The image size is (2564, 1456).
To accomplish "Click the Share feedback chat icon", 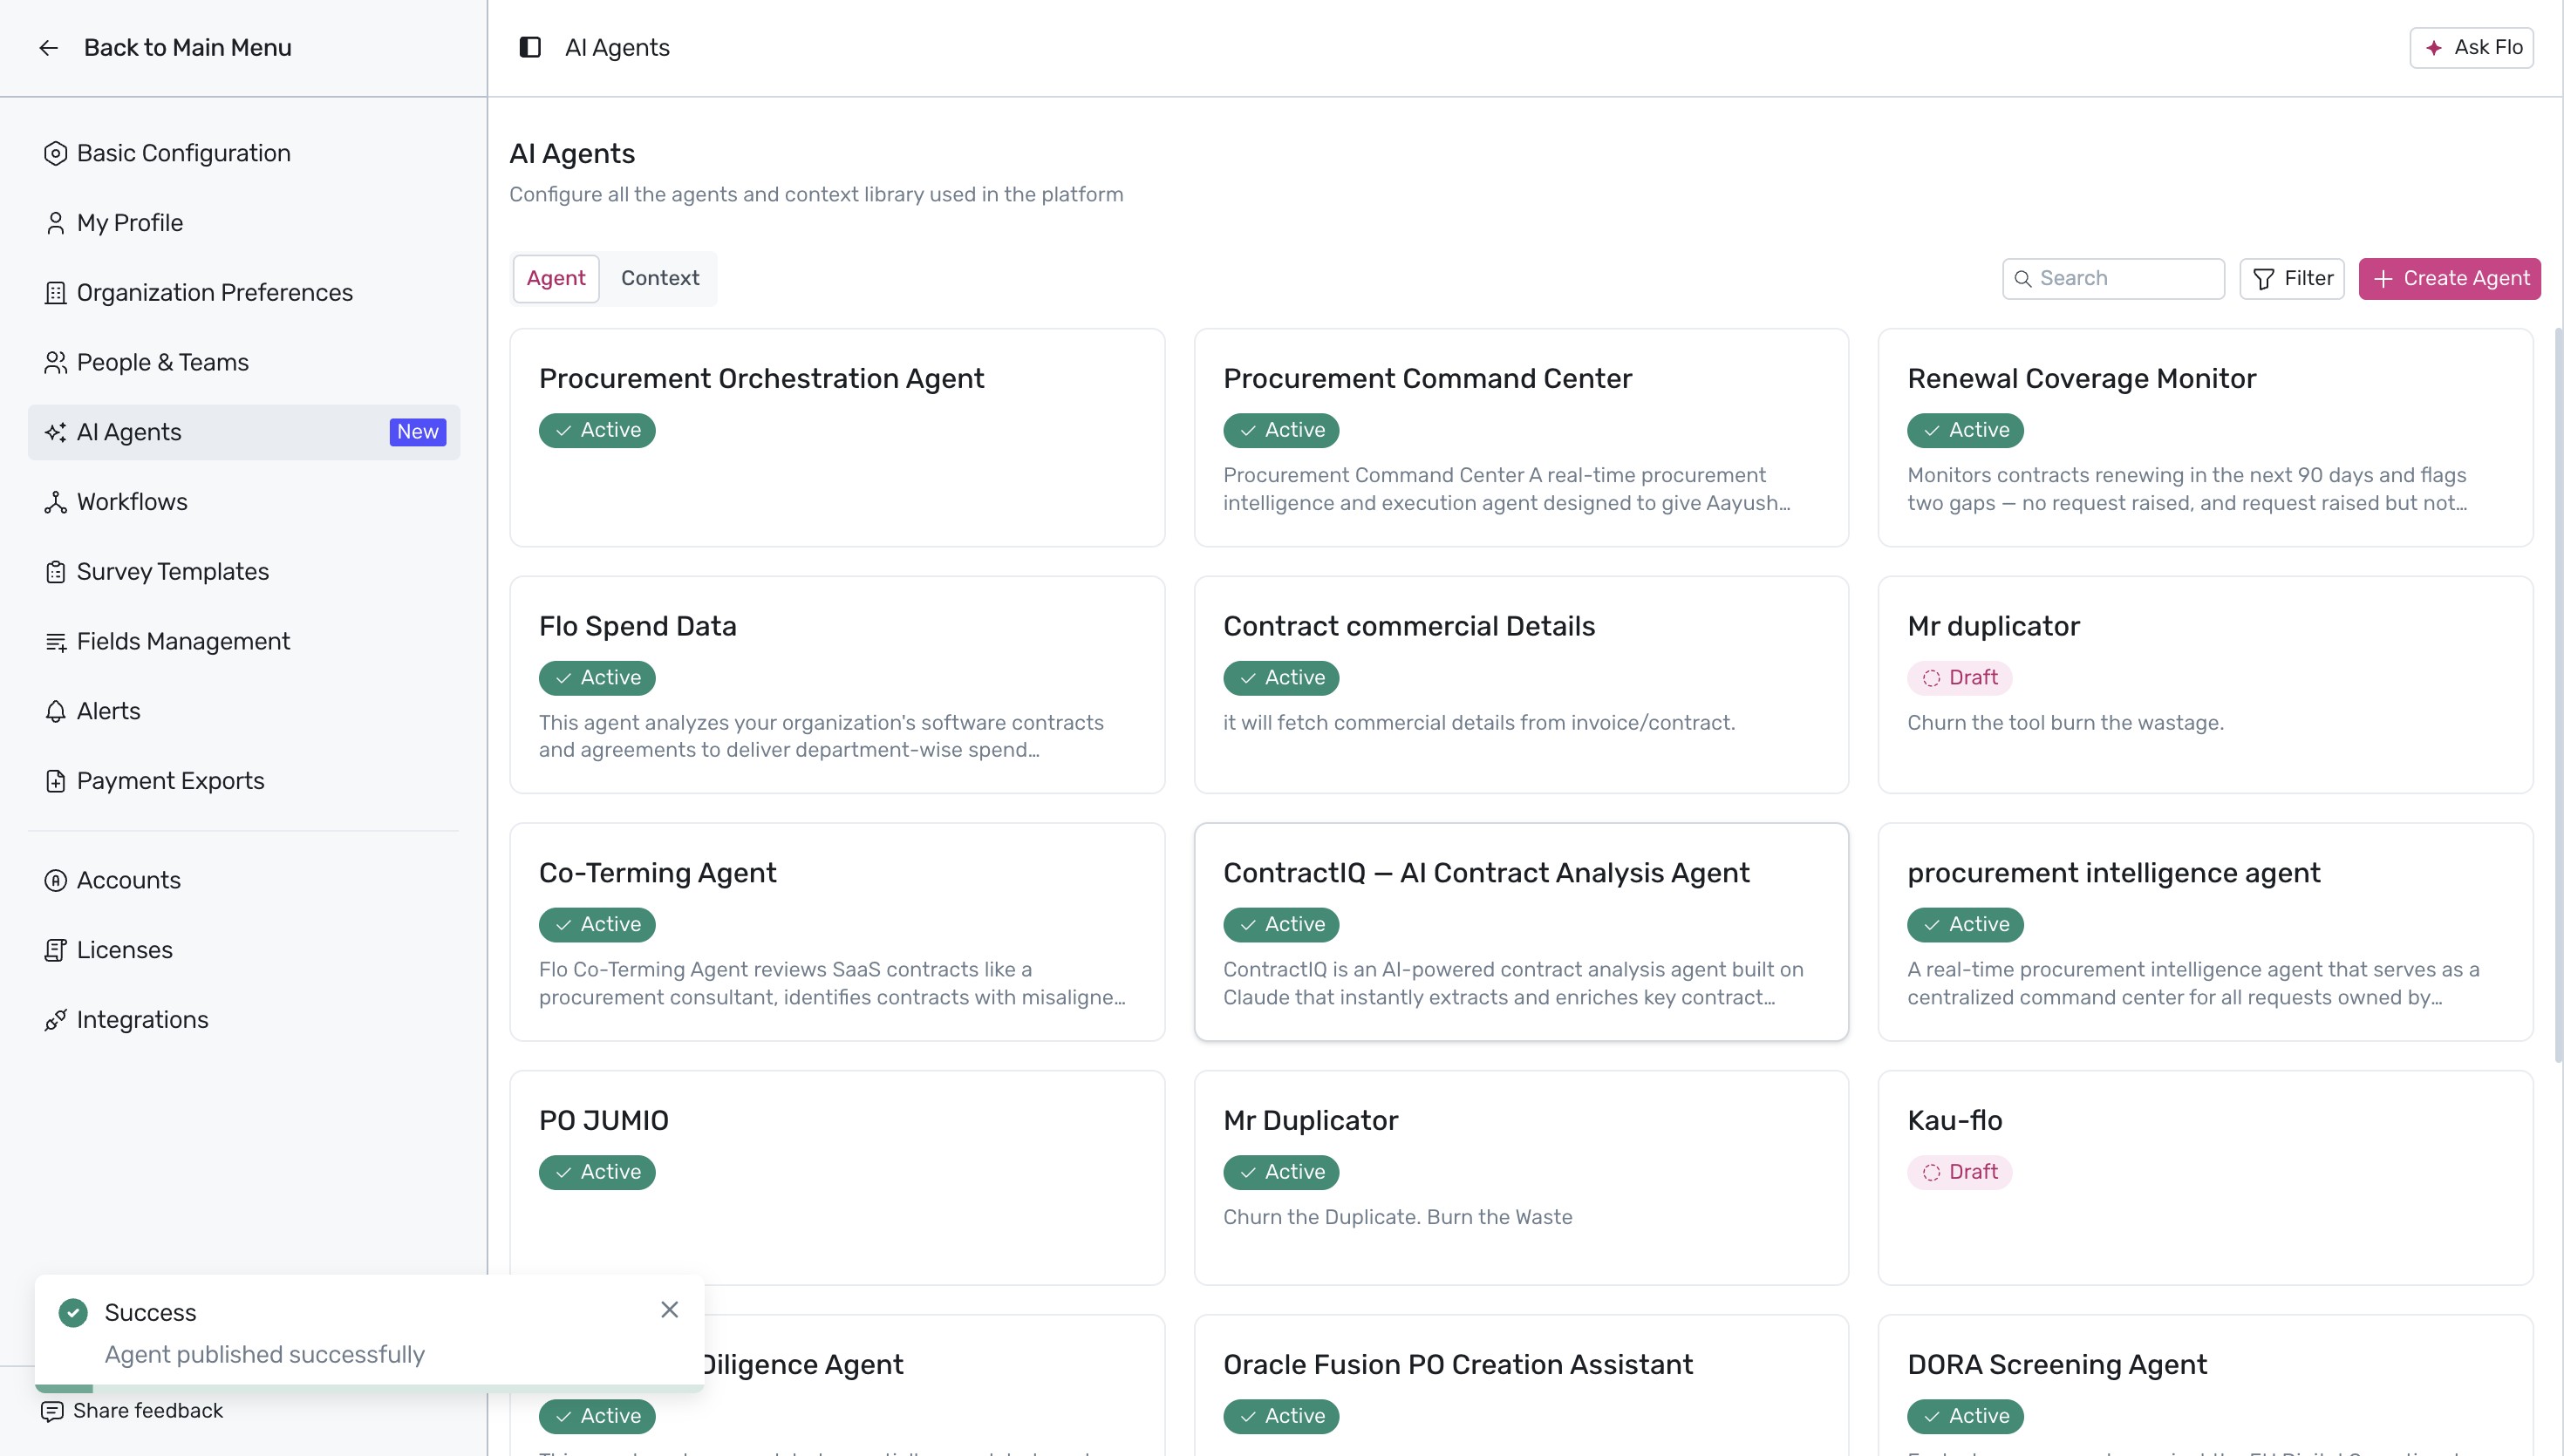I will coord(52,1411).
